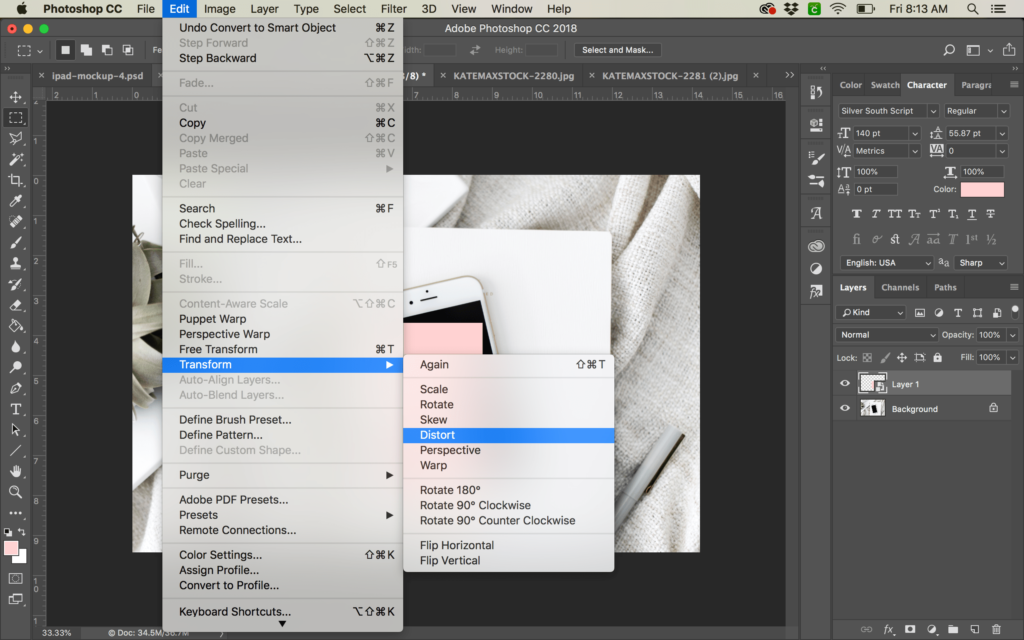Toggle All Caps text style
Viewport: 1024px width, 640px height.
895,214
